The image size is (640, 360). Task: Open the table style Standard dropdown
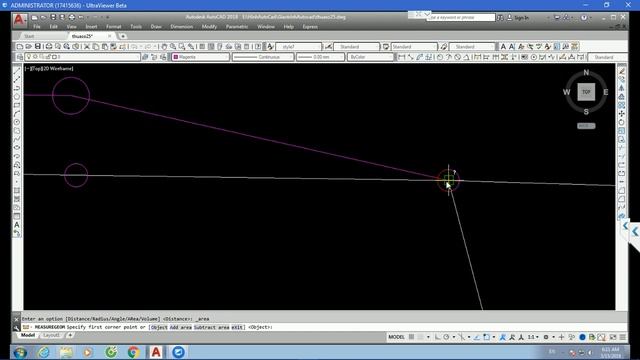pos(414,47)
